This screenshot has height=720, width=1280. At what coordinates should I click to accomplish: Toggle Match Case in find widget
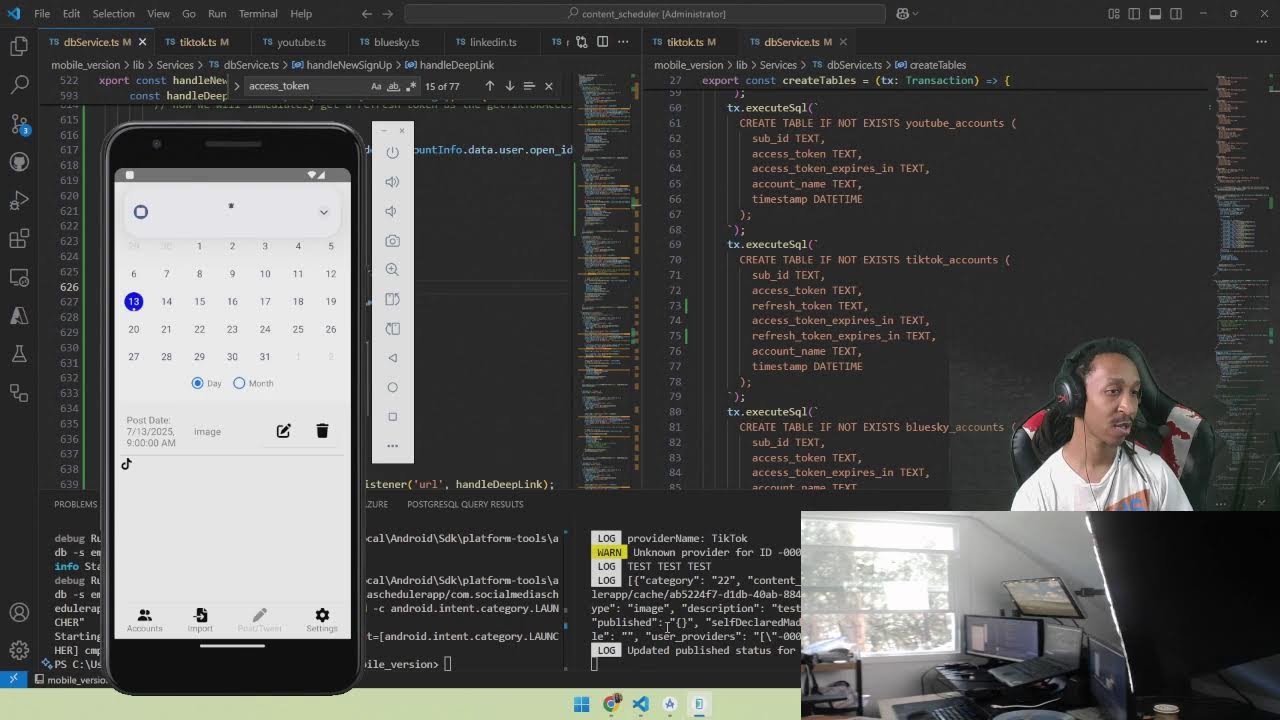pos(376,86)
